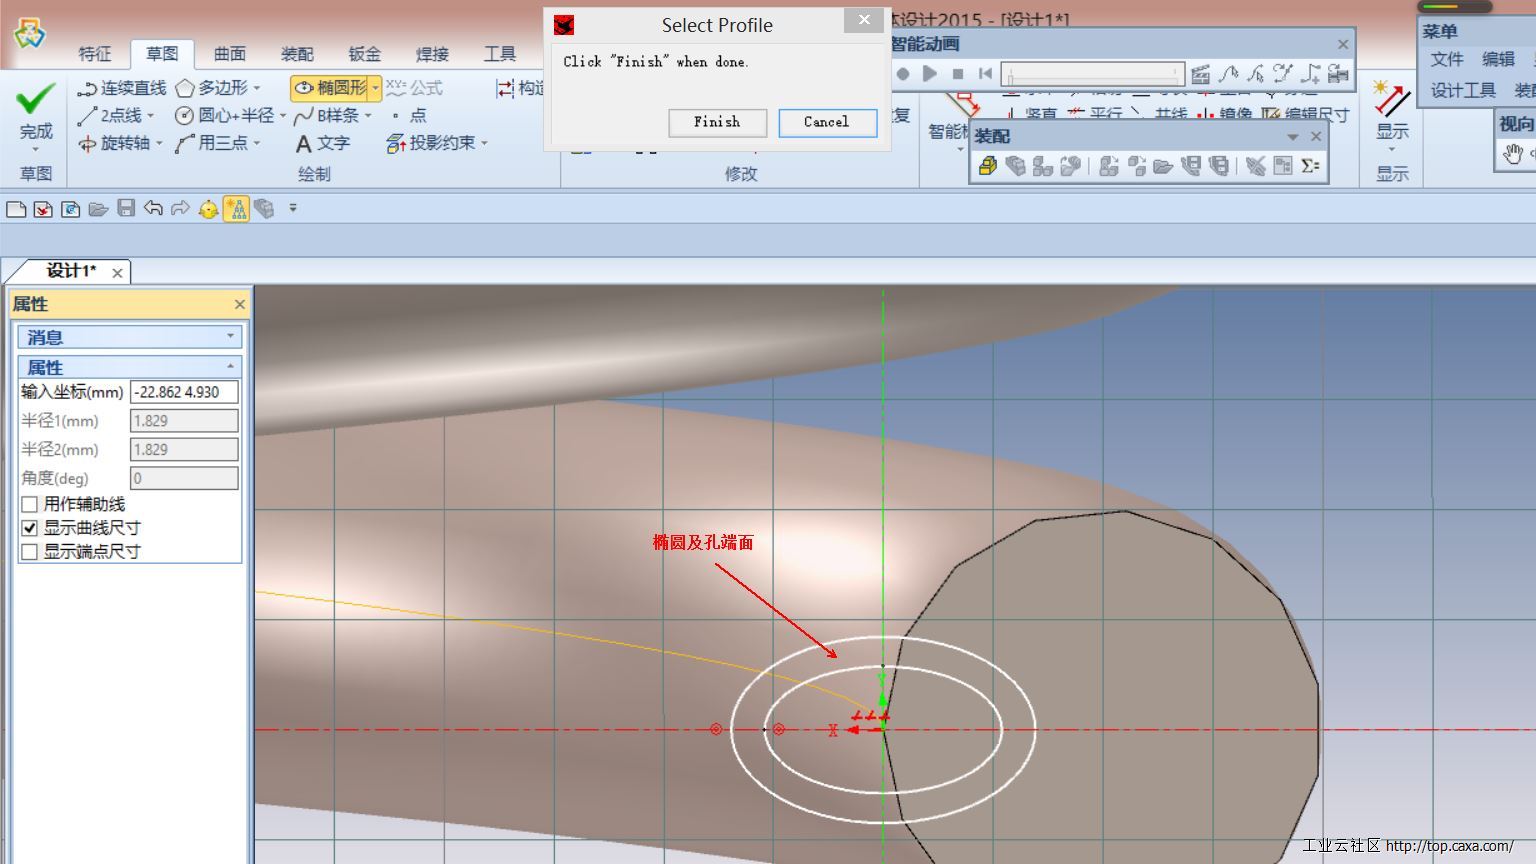
Task: Select the 圆心+半径 circle tool
Action: pos(224,115)
